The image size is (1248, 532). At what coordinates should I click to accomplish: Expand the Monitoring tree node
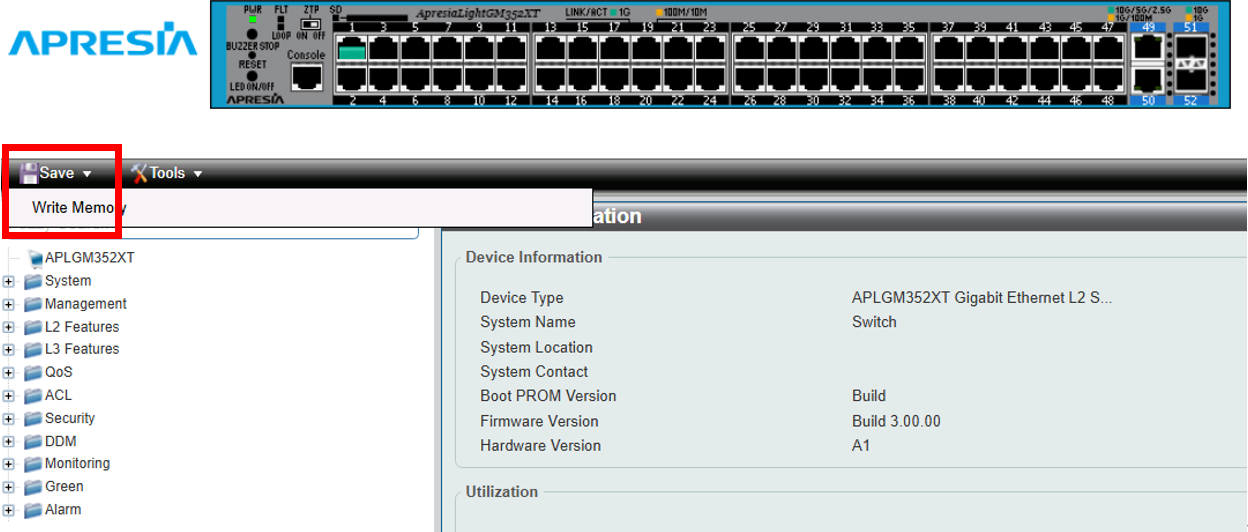tap(9, 464)
